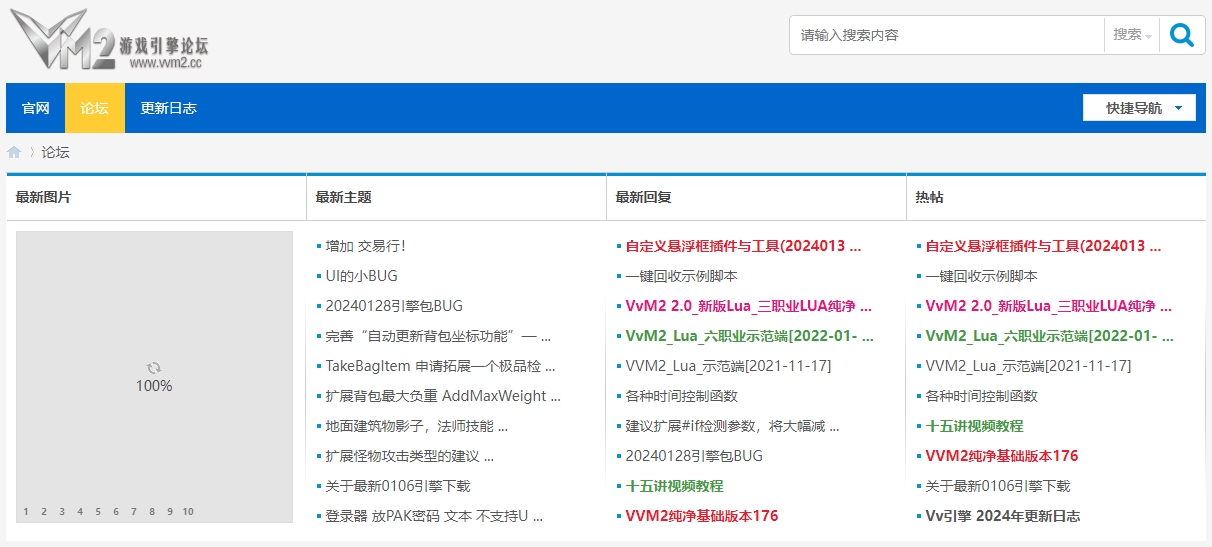
Task: Open 自定义悬浮框插件与工具 in 热帖 column
Action: tap(1043, 246)
